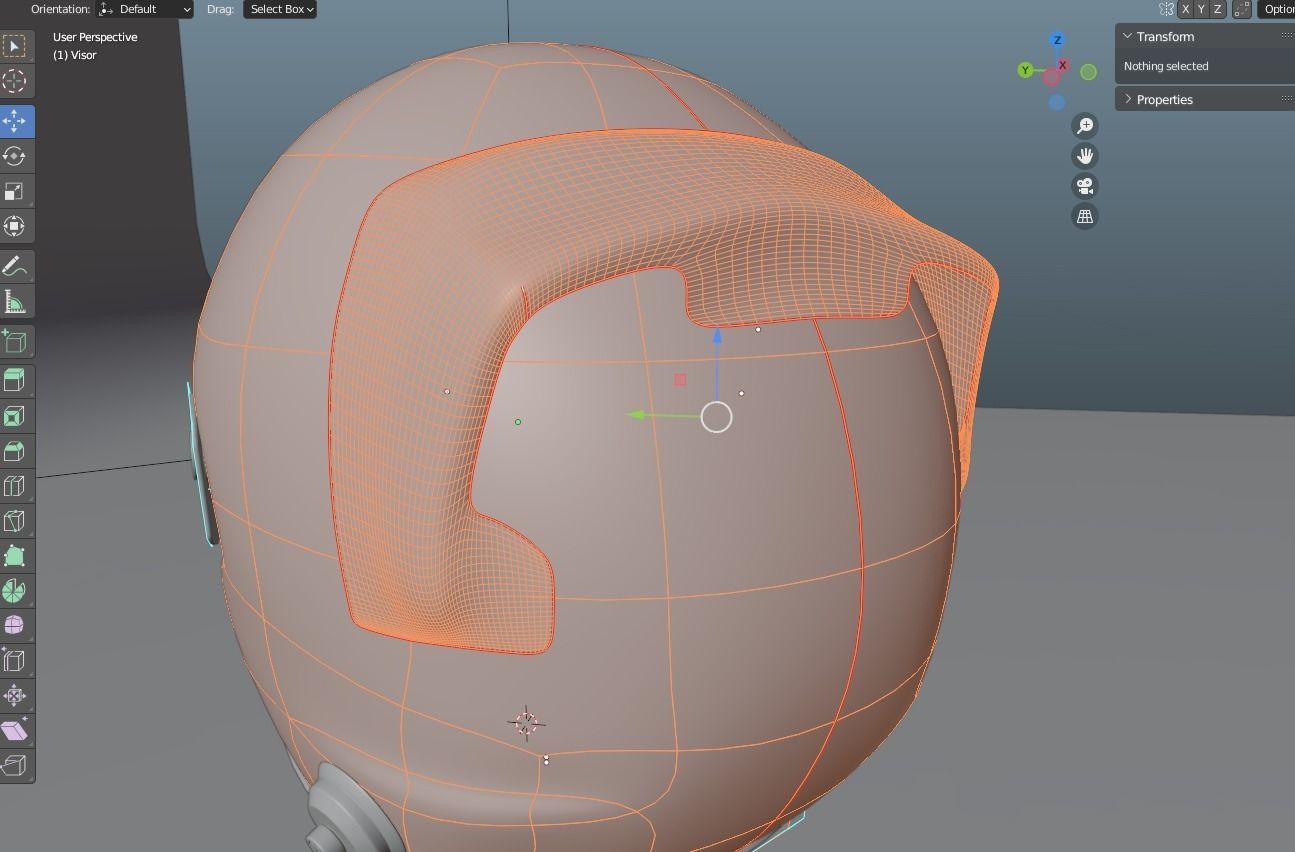Choose the Rotate tool
This screenshot has width=1295, height=852.
point(15,156)
